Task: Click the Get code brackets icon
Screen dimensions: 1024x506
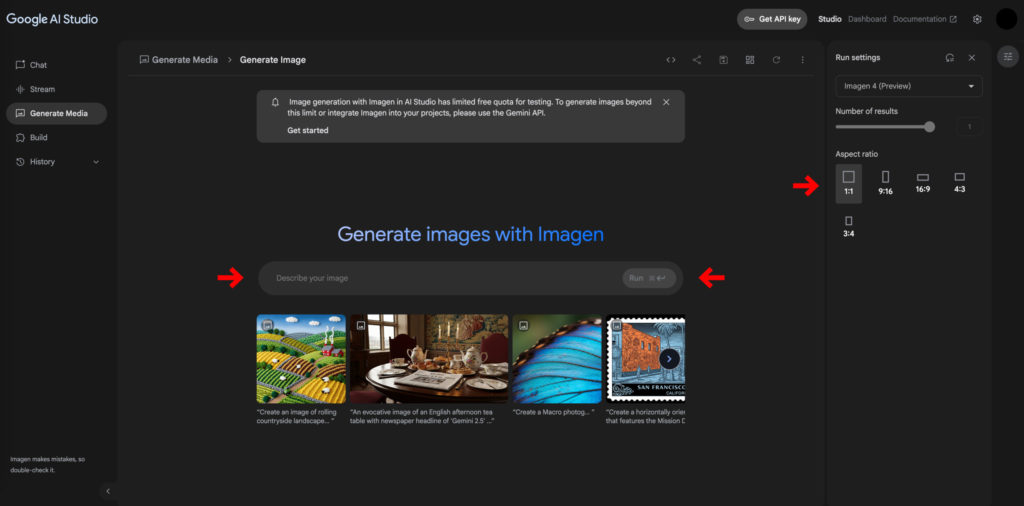Action: click(x=671, y=59)
